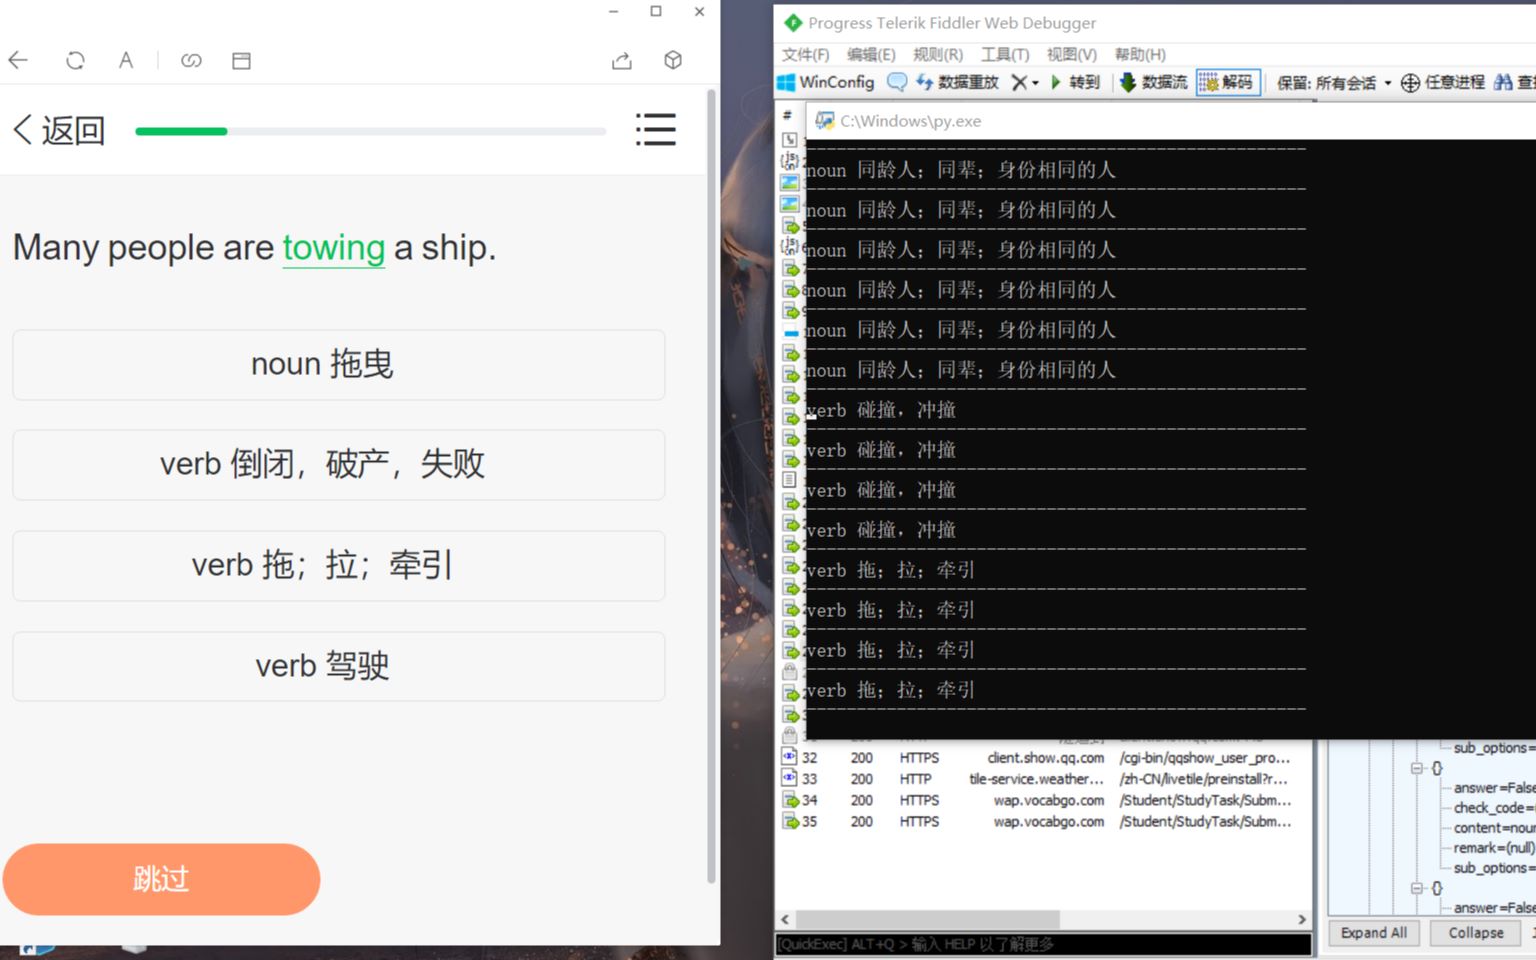Click session list scroll right arrow
Viewport: 1536px width, 960px height.
click(x=1301, y=919)
